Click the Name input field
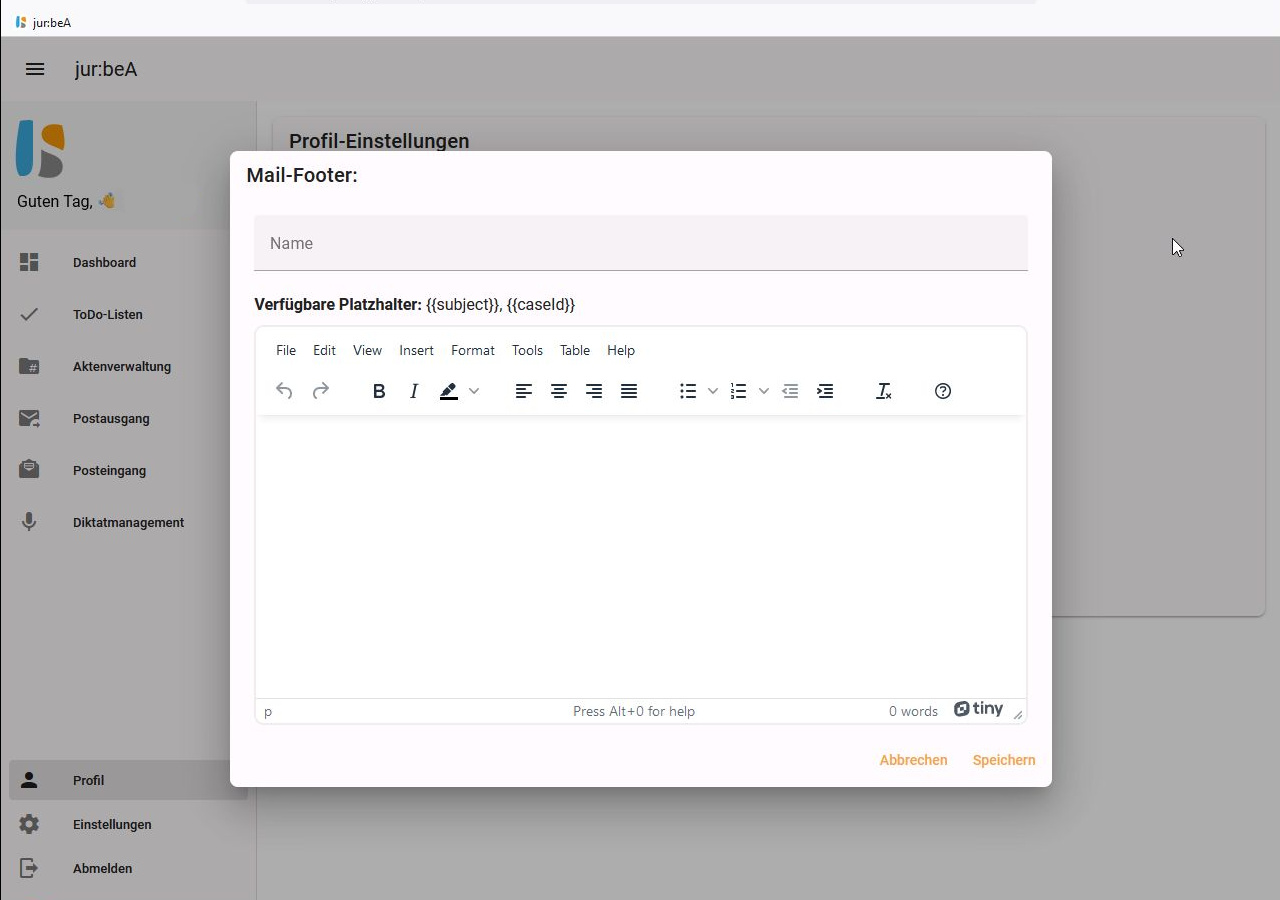 coord(641,243)
